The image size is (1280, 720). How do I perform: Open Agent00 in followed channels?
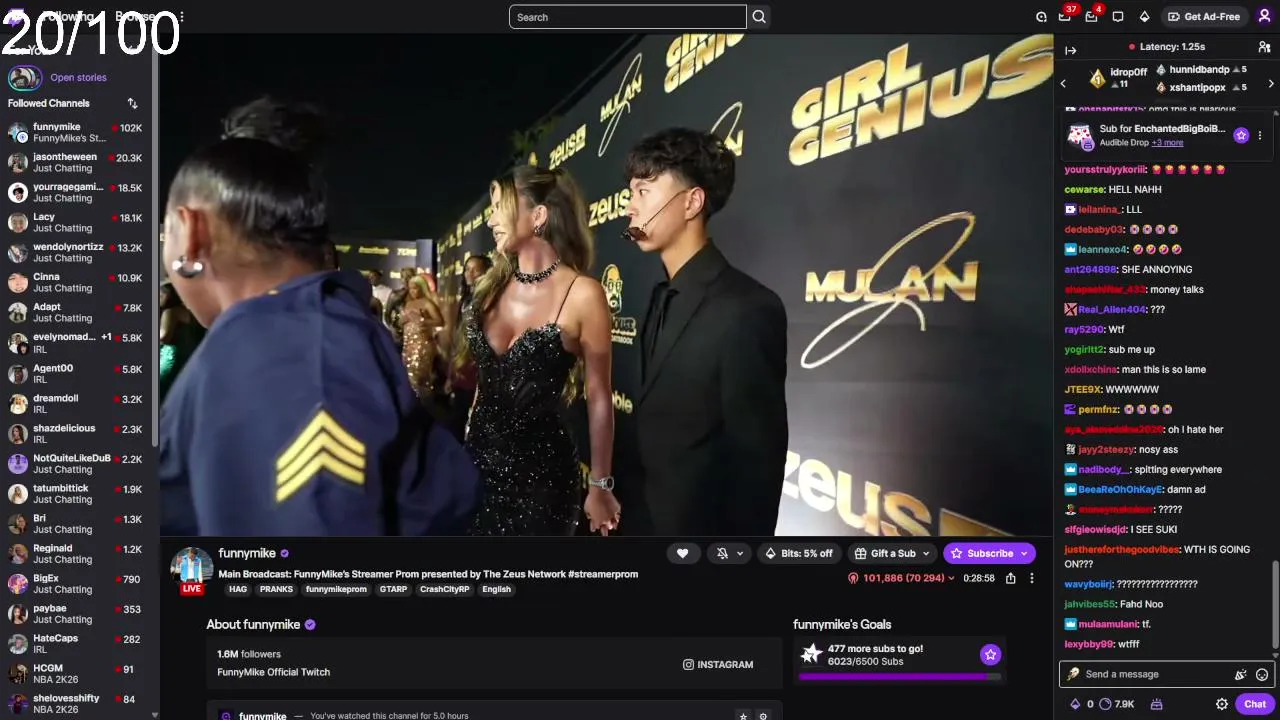pos(76,374)
